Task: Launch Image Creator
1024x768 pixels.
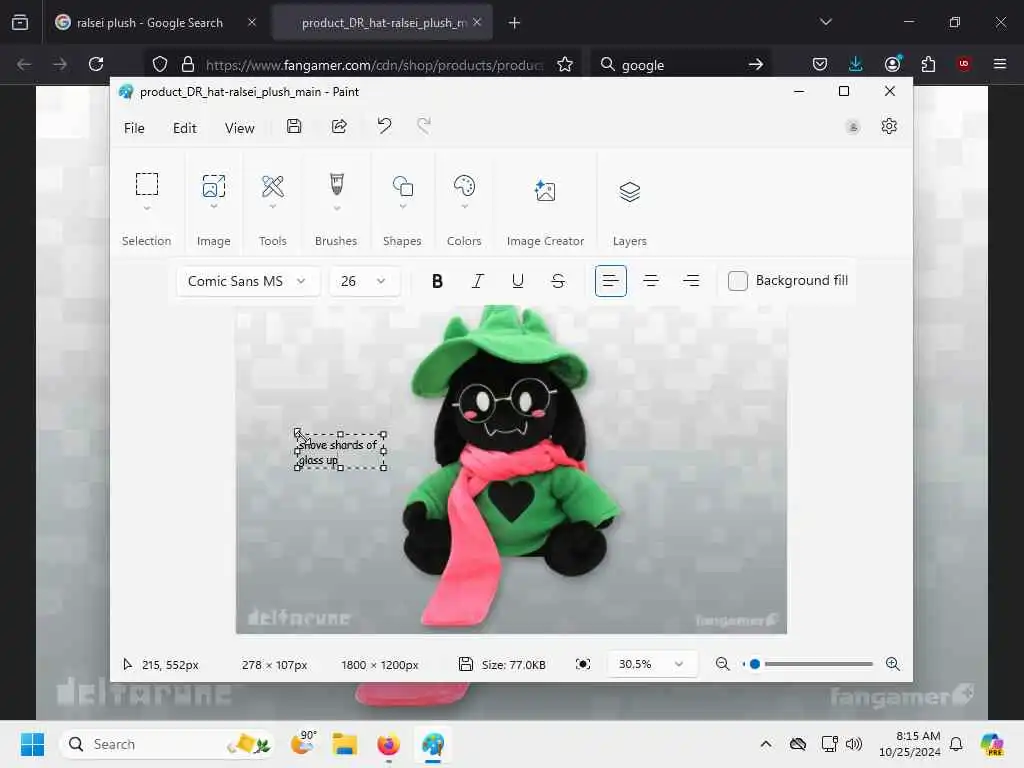Action: [x=545, y=191]
